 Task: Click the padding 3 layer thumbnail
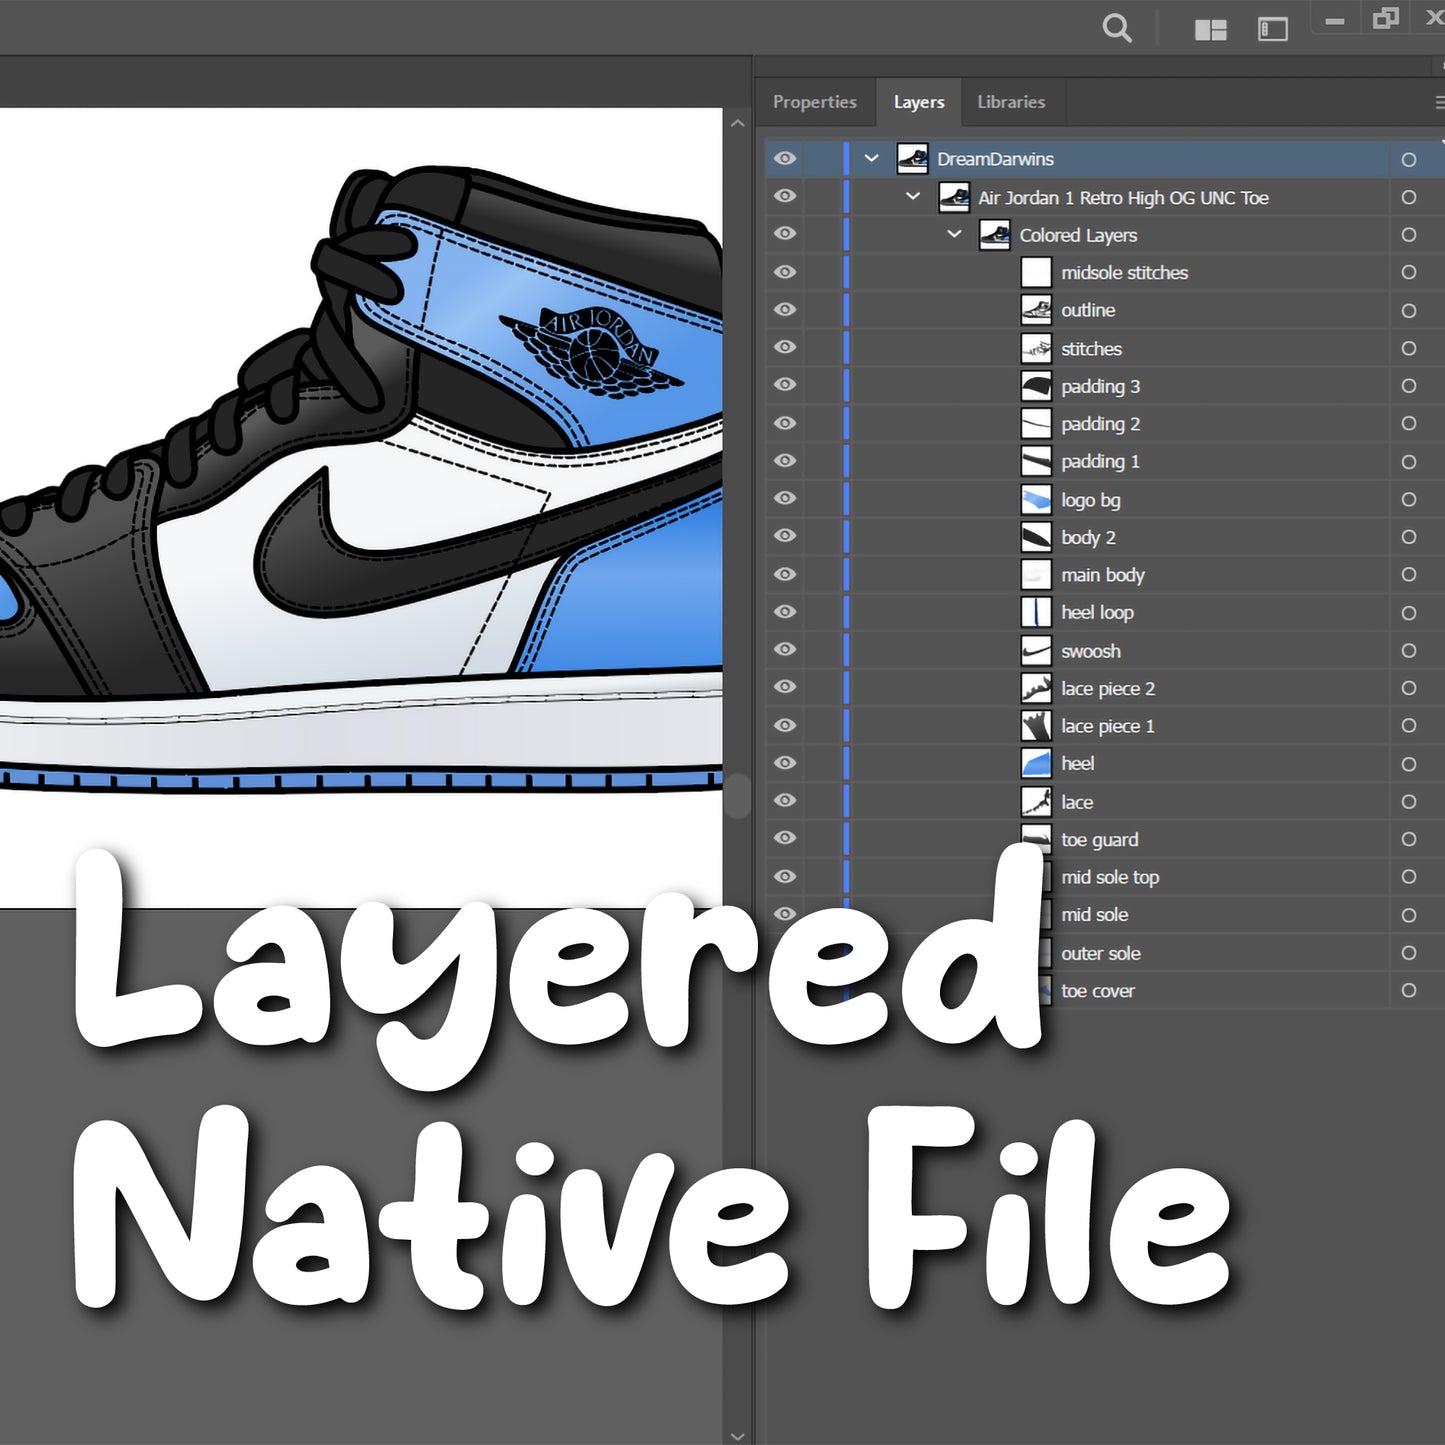[1036, 386]
